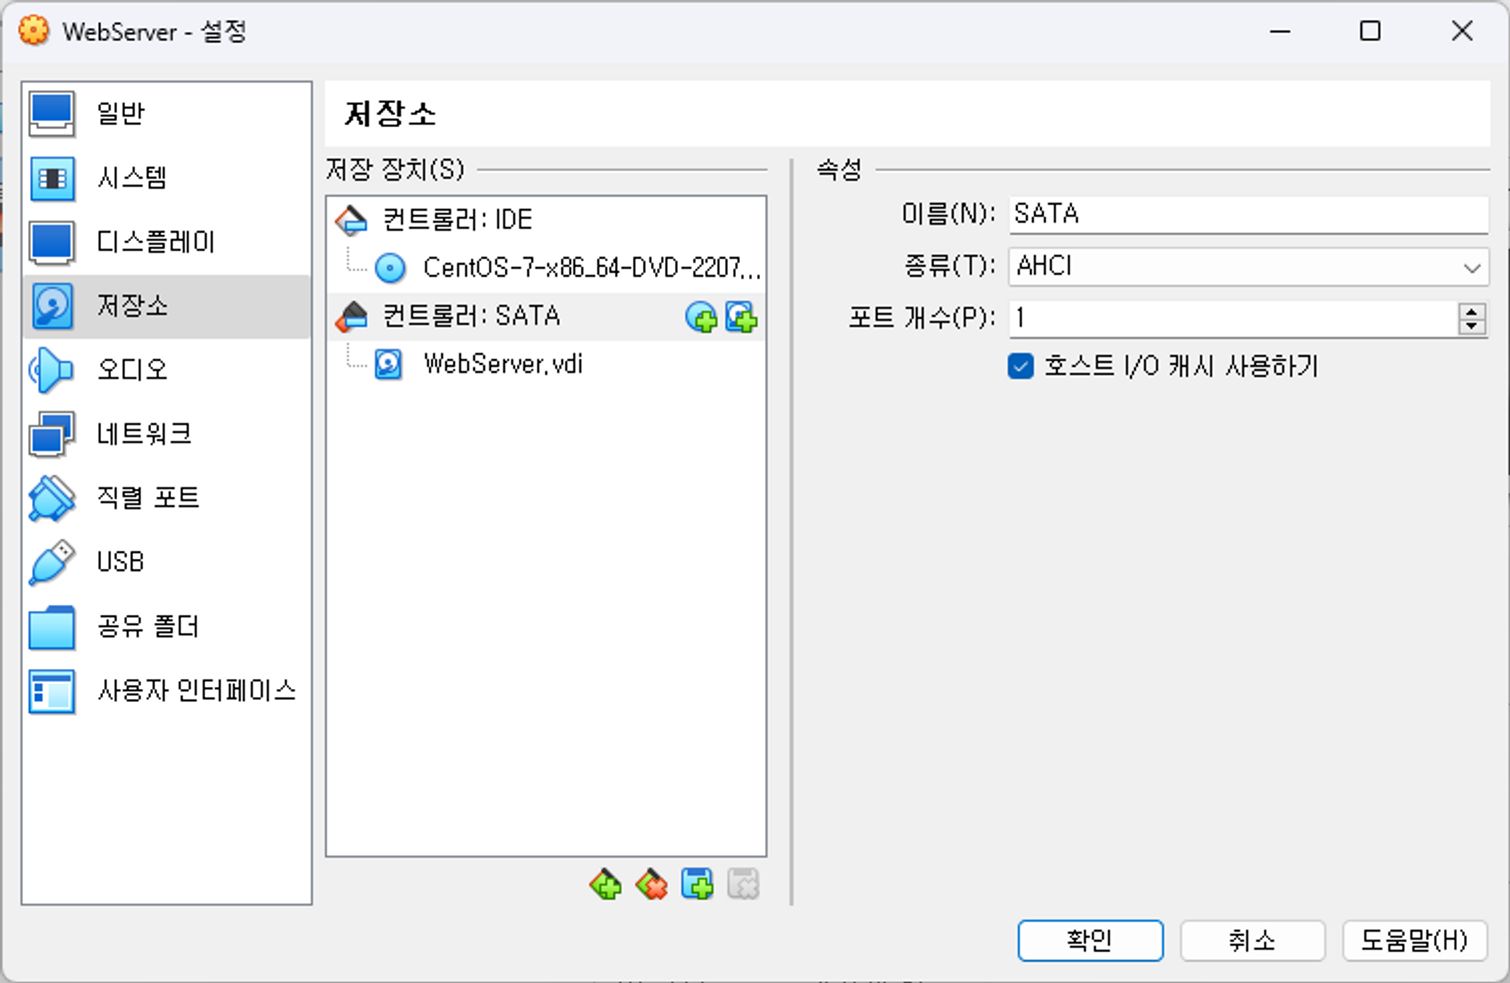The width and height of the screenshot is (1510, 983).
Task: Open the 종류(T) AHCI dropdown
Action: [x=1248, y=267]
